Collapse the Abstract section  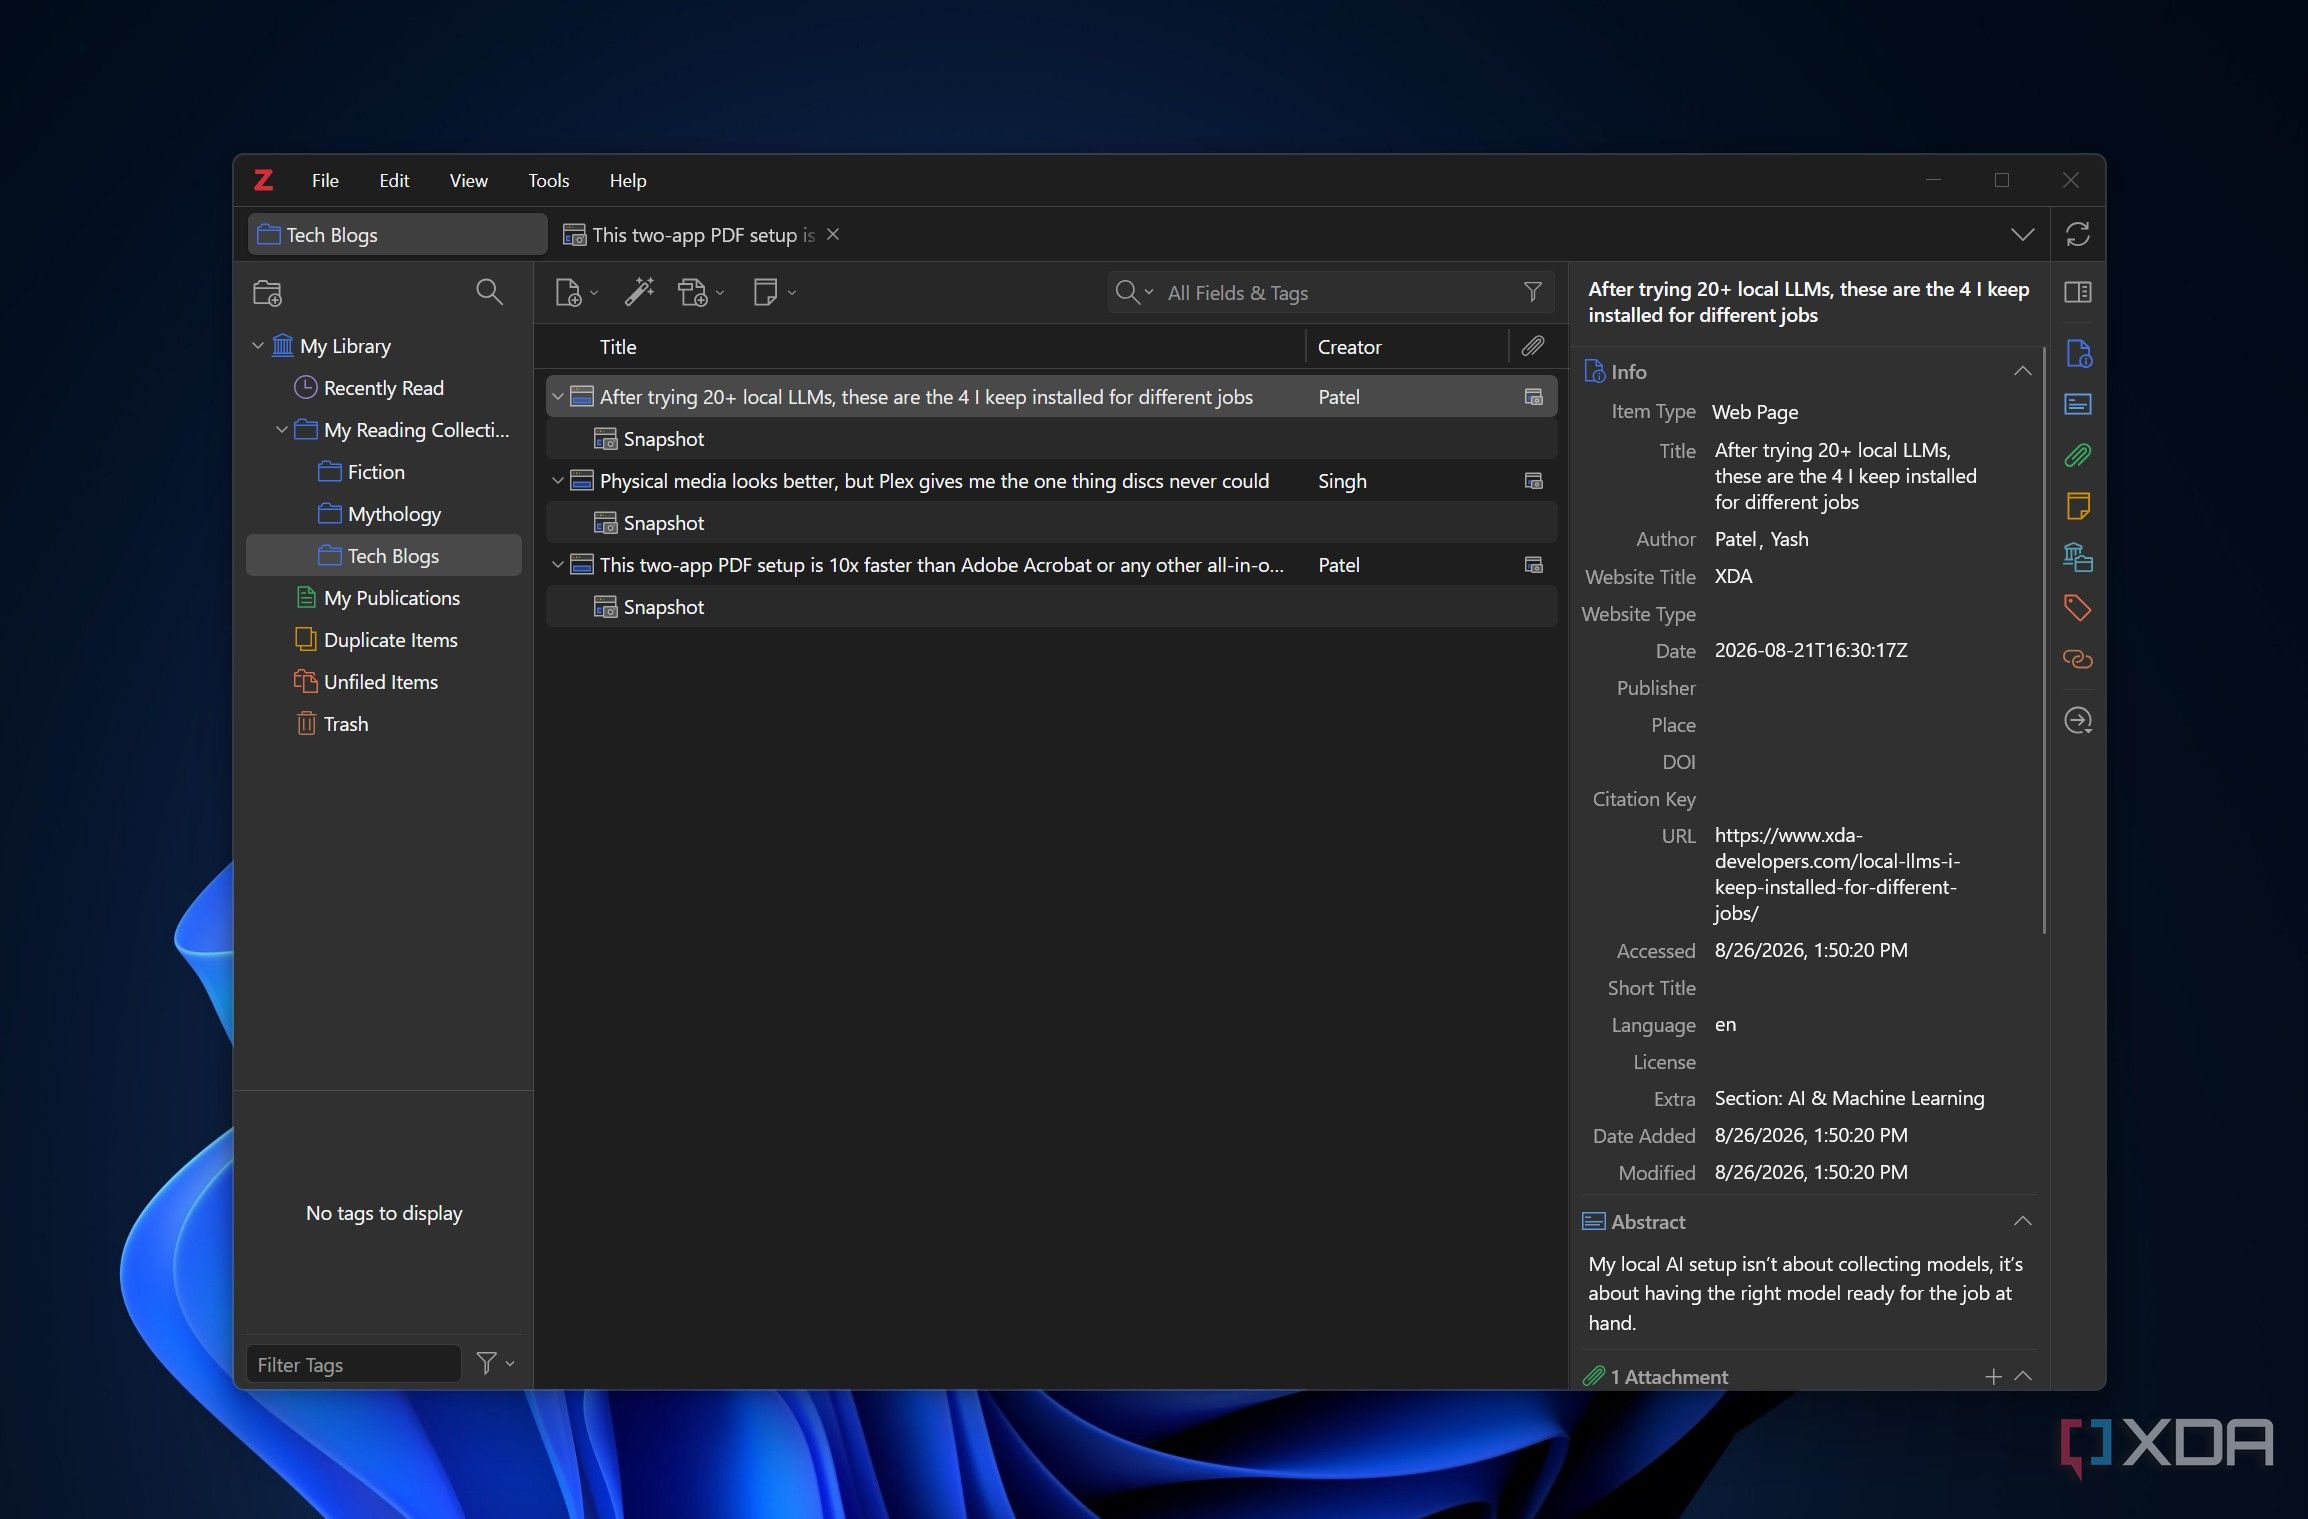pos(2022,1221)
